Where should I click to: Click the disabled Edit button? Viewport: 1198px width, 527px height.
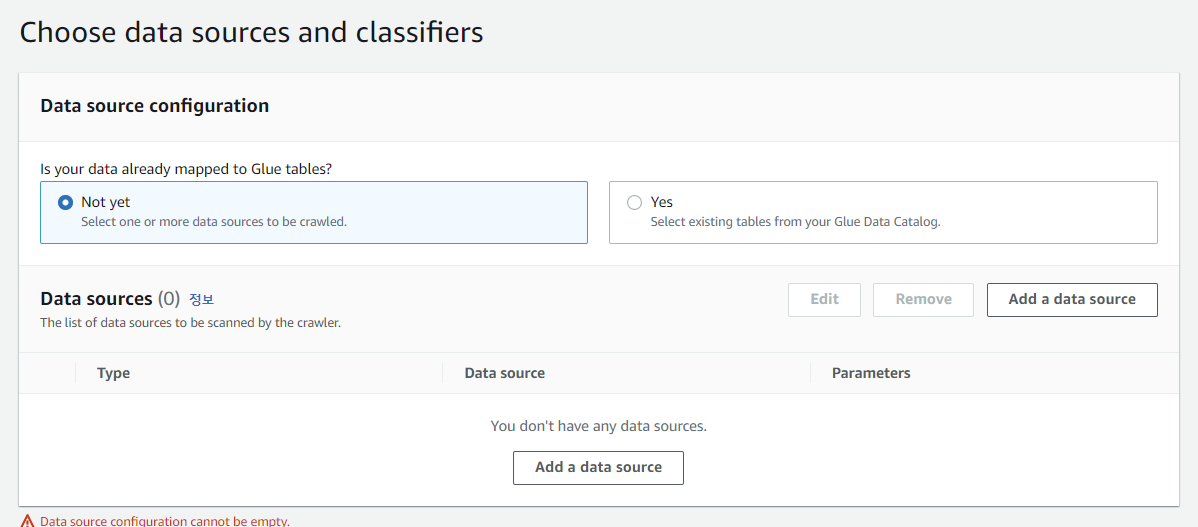824,299
